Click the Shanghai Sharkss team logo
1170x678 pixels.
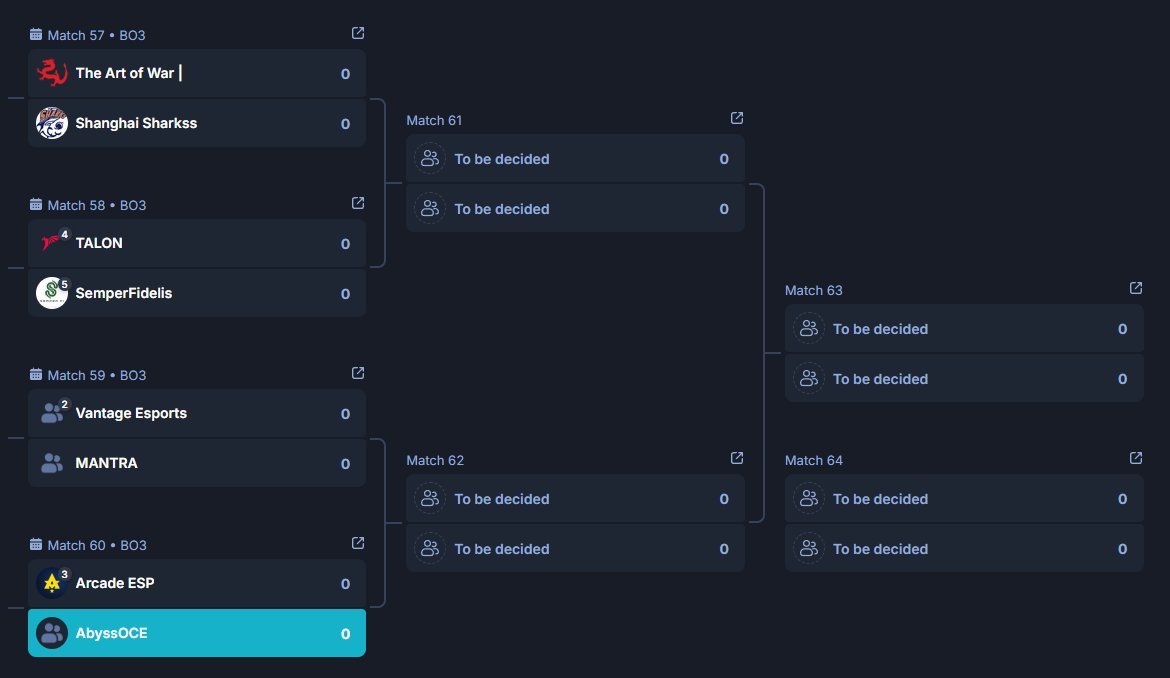[x=52, y=123]
